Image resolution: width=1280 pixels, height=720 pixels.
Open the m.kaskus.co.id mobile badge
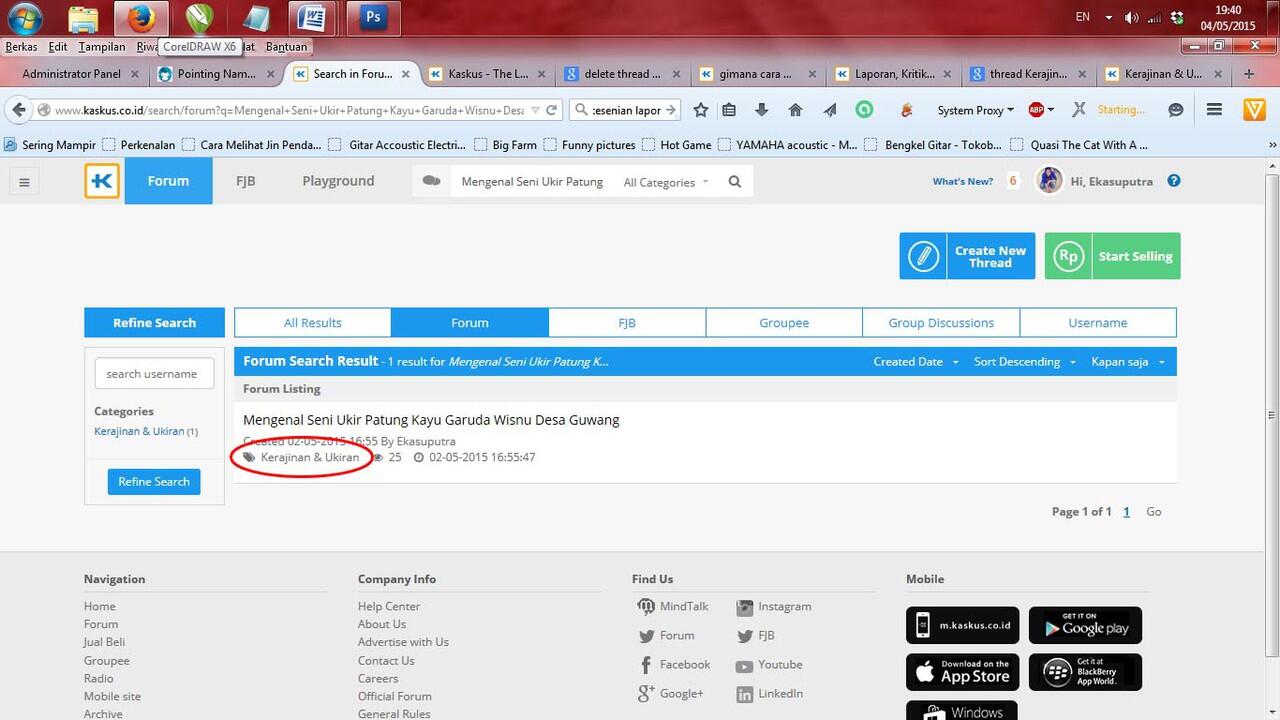point(962,625)
